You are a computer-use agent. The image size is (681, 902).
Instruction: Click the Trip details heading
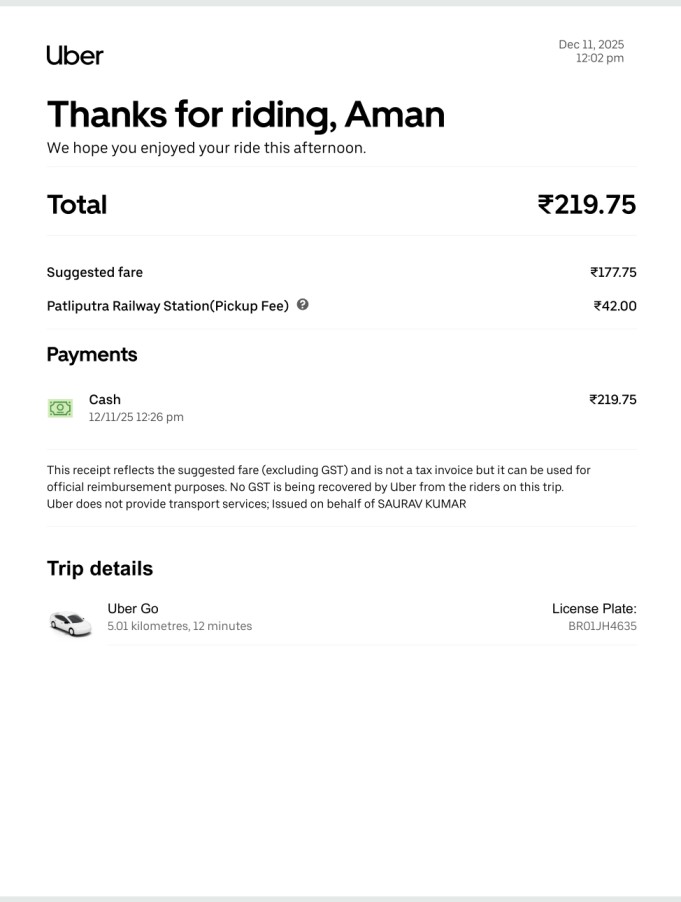(100, 569)
